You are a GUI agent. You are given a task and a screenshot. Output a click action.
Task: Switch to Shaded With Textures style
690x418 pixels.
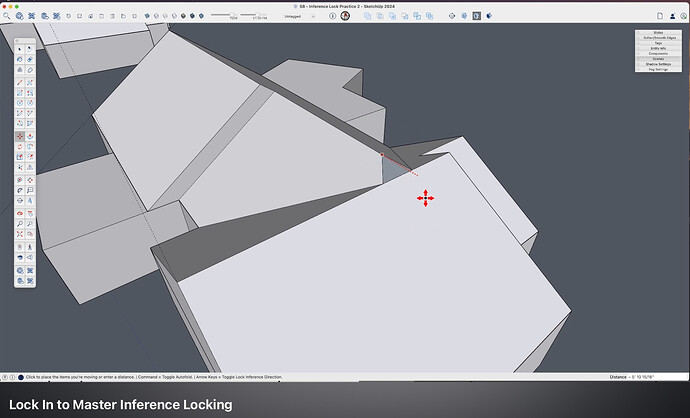pyautogui.click(x=192, y=16)
